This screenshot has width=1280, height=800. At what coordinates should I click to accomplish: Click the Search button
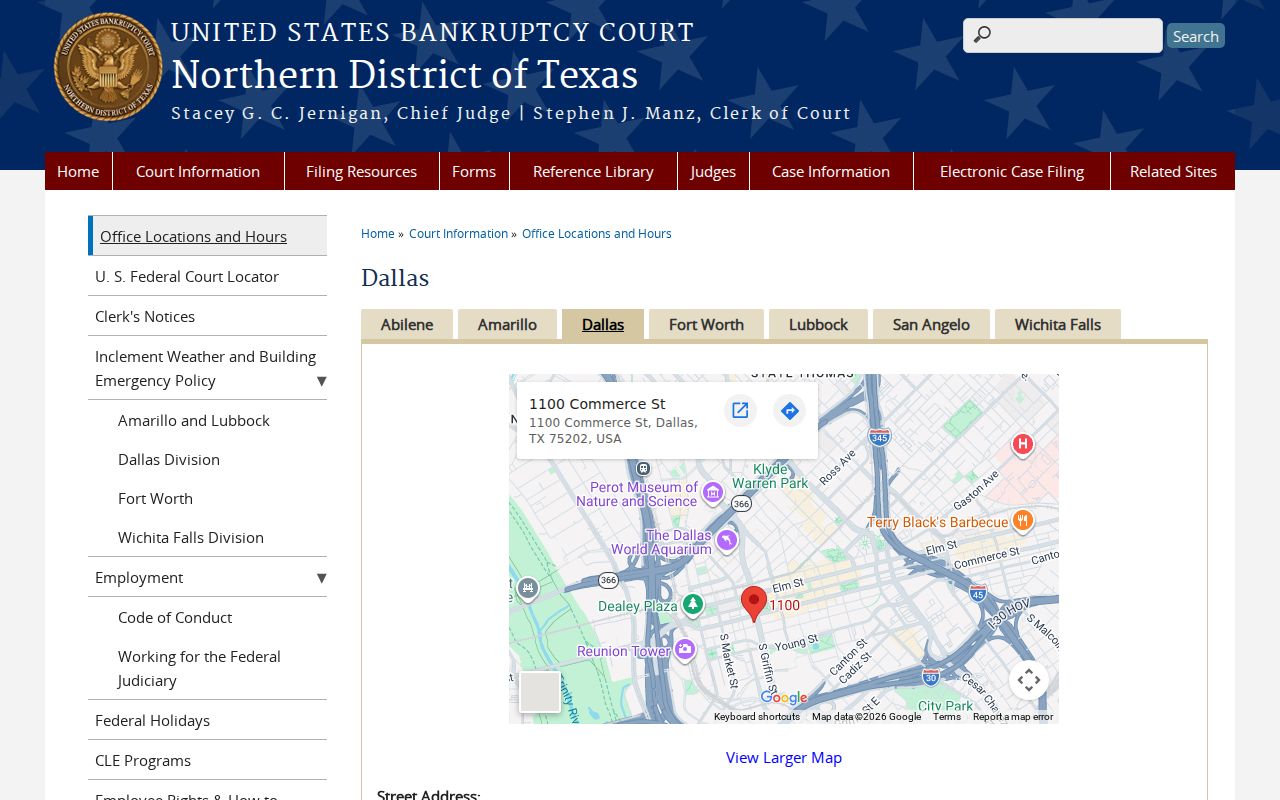pyautogui.click(x=1196, y=36)
